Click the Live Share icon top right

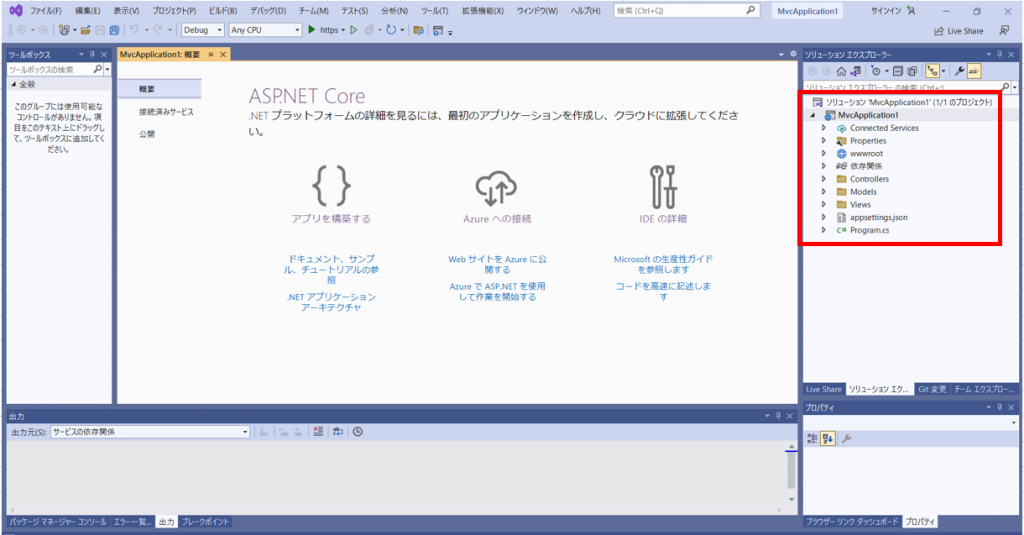[x=939, y=31]
